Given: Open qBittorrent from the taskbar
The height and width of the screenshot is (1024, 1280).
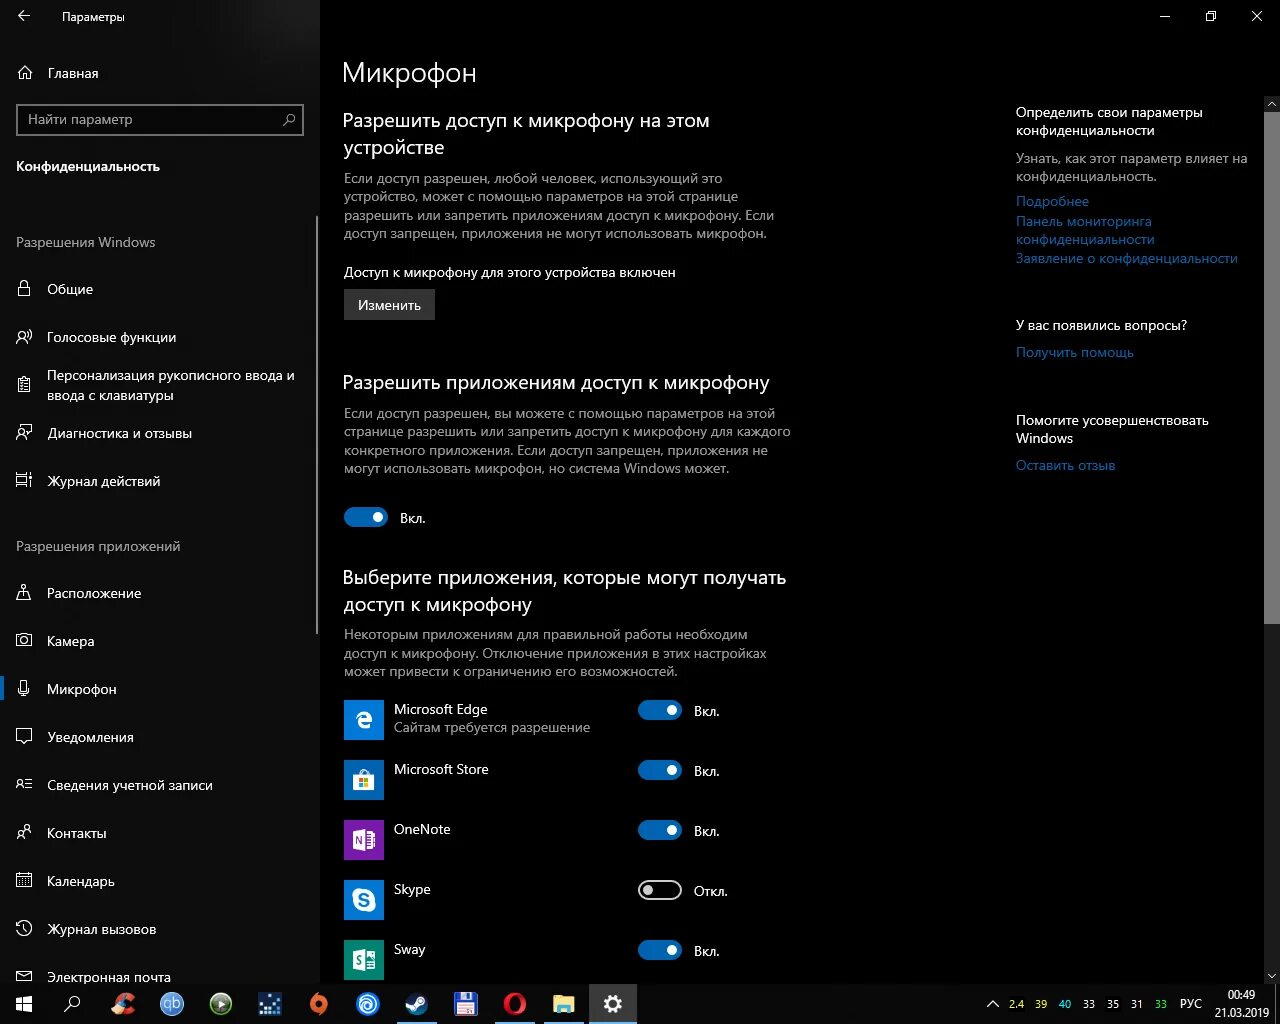Looking at the screenshot, I should (x=172, y=1004).
